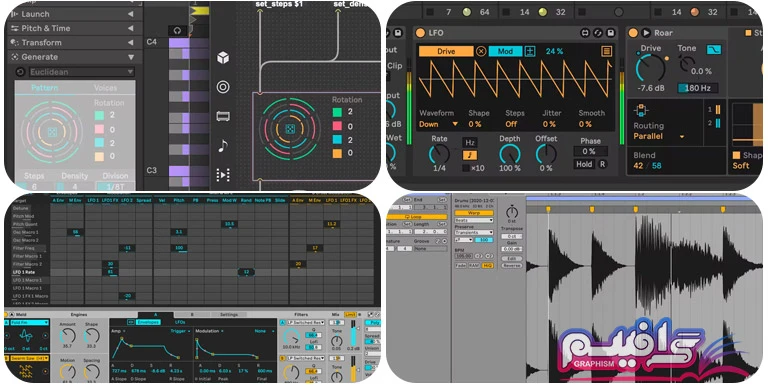This screenshot has width=768, height=386.
Task: Click the Phase 0 % field
Action: pos(591,151)
